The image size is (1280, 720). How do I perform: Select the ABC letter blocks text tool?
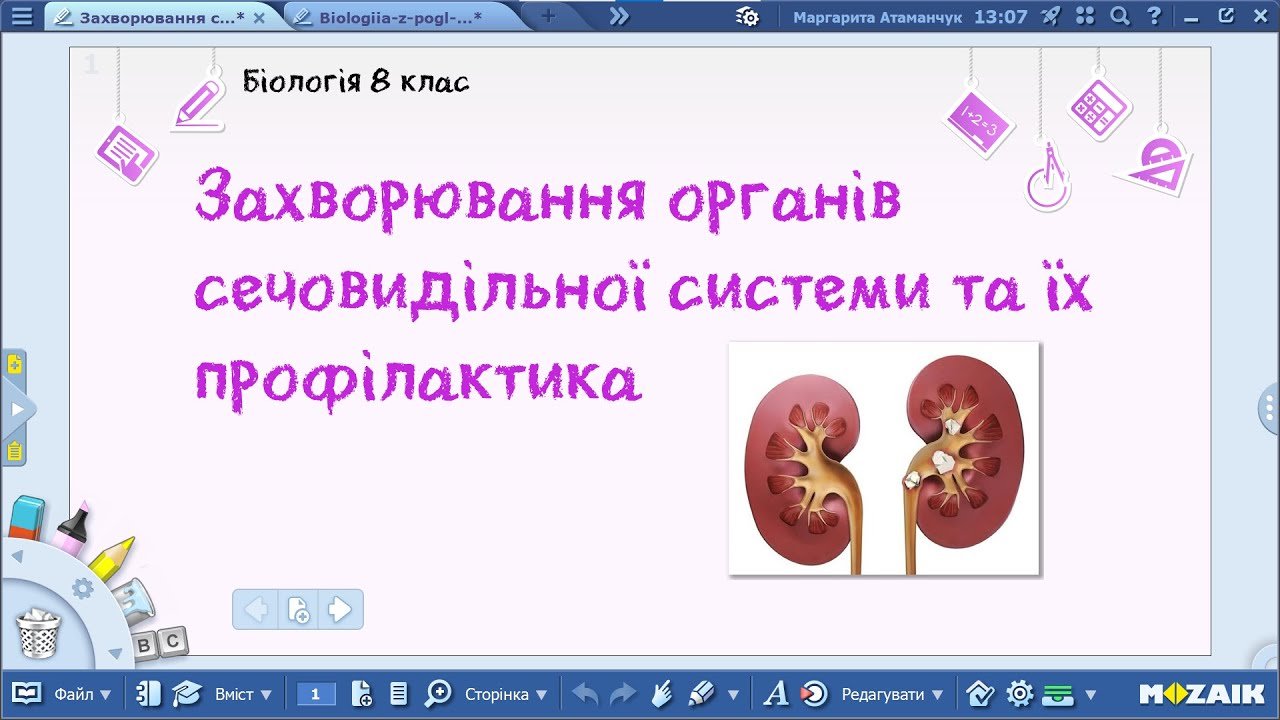[x=158, y=643]
